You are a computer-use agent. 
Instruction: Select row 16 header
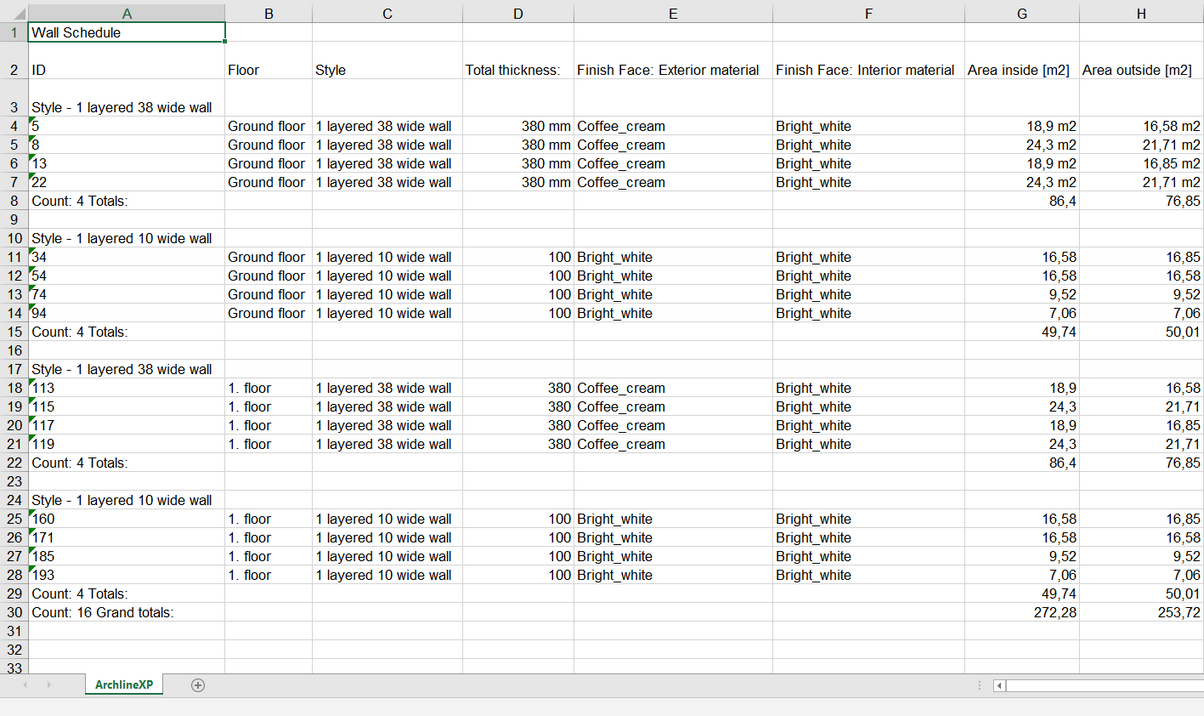14,350
